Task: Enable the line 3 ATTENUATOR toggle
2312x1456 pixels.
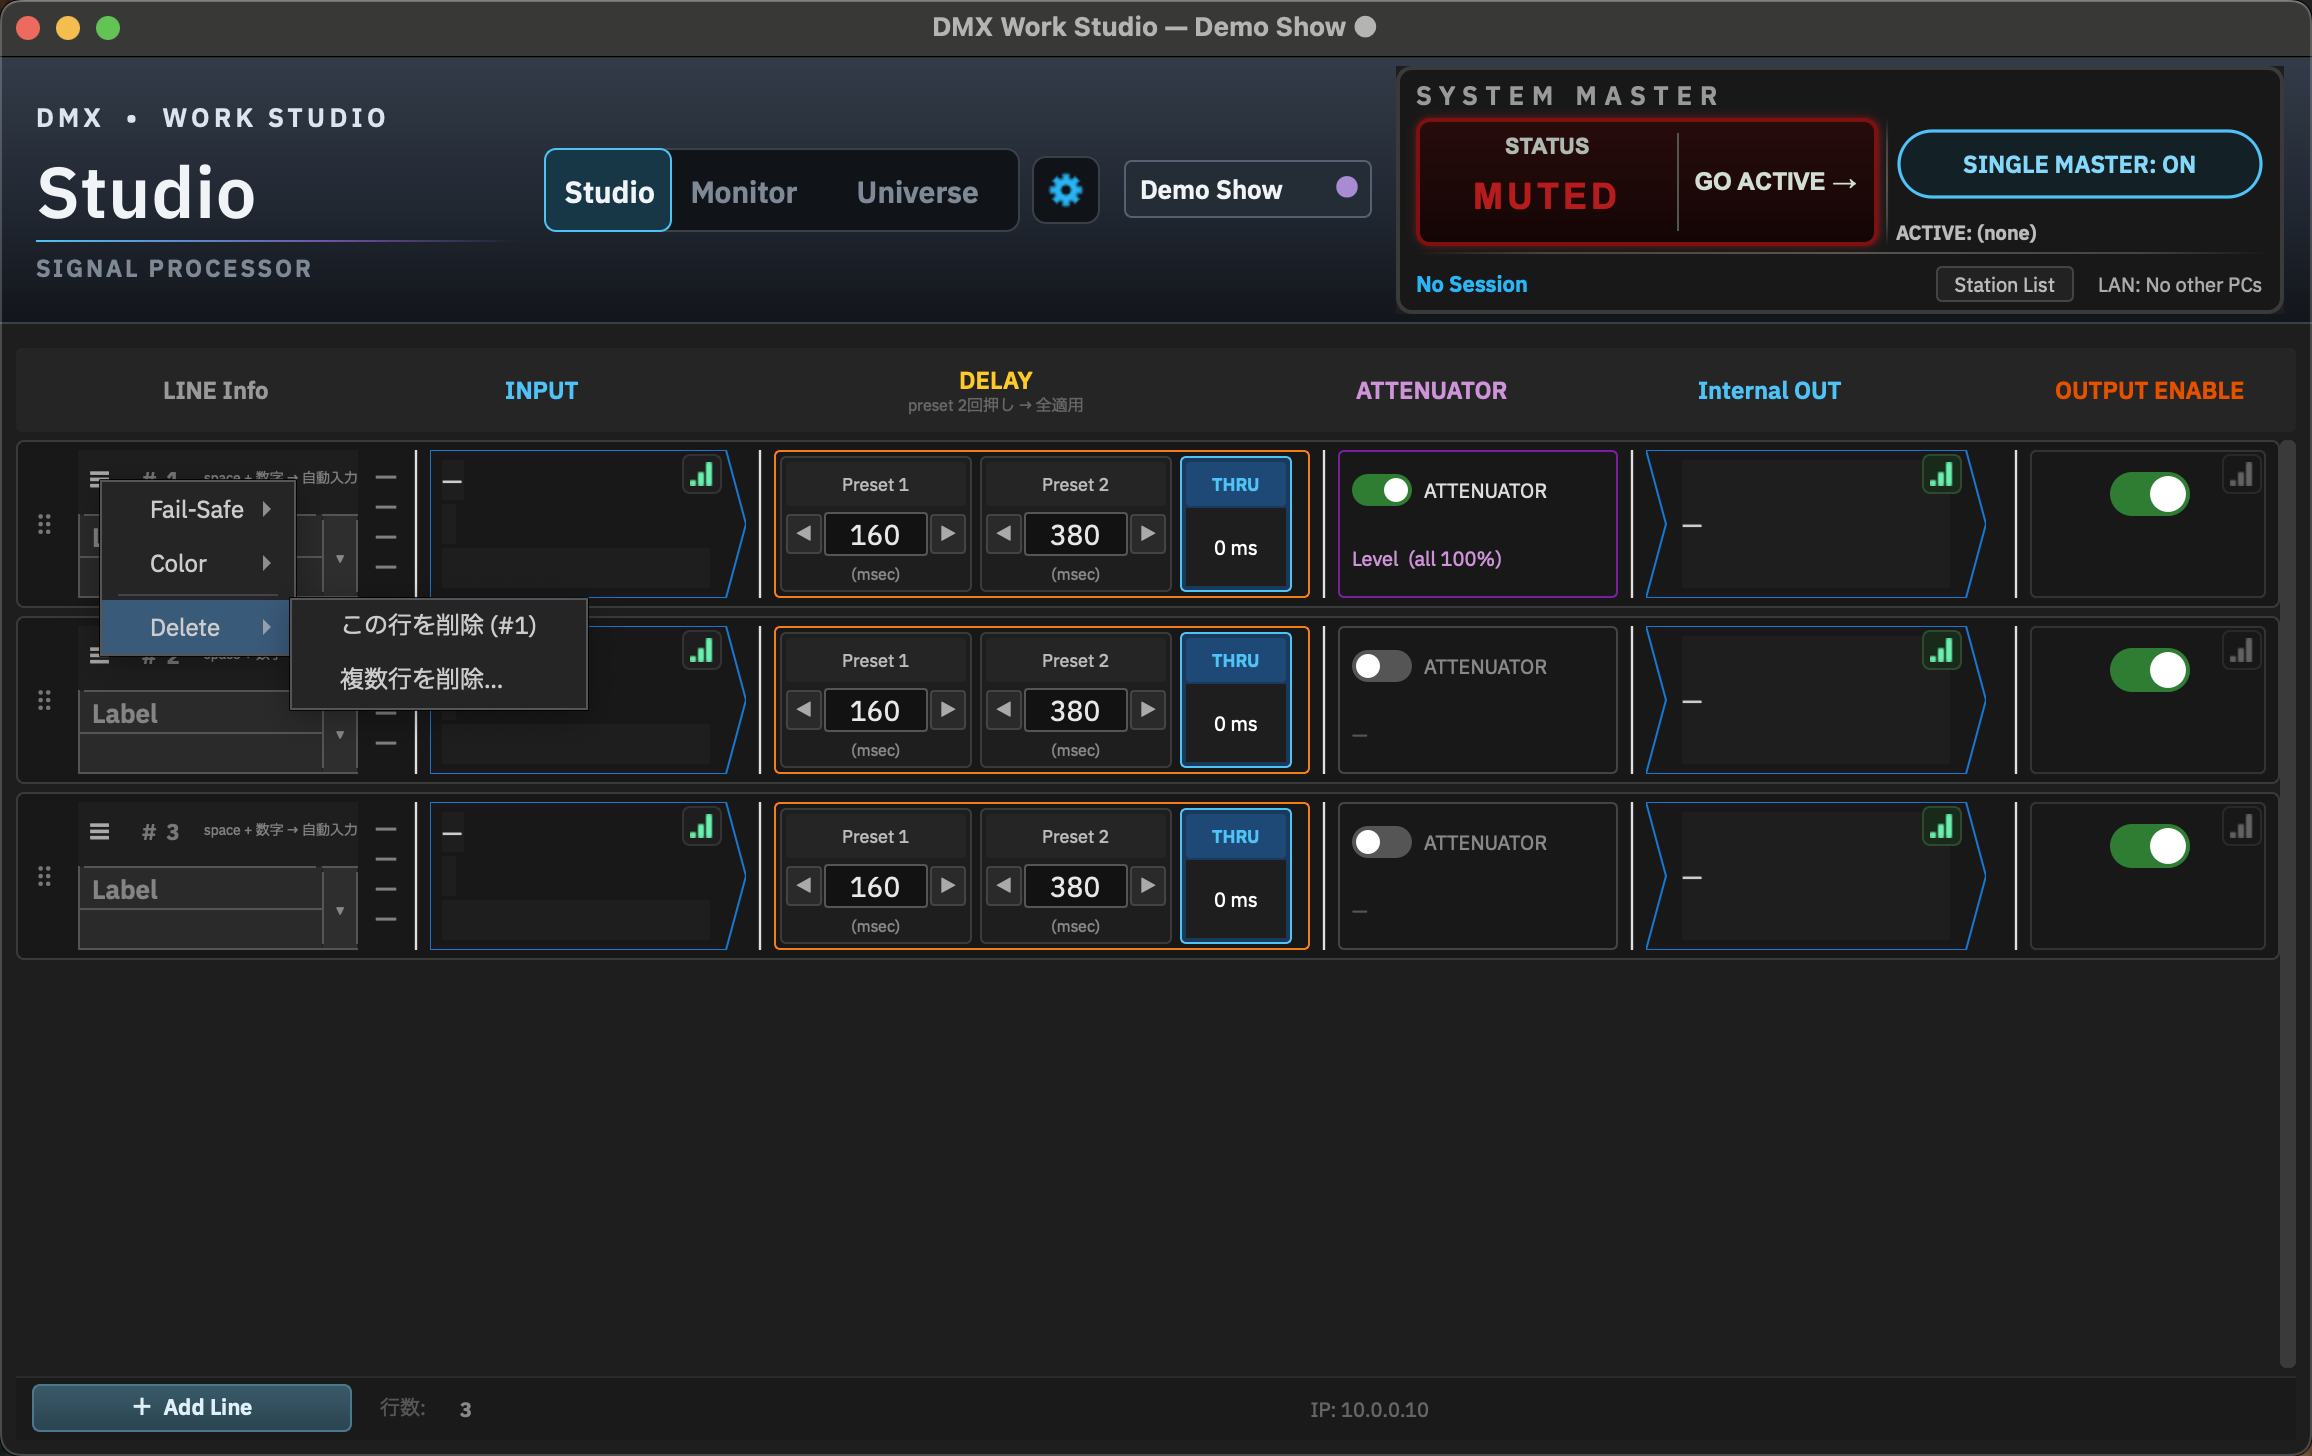Action: (x=1381, y=842)
